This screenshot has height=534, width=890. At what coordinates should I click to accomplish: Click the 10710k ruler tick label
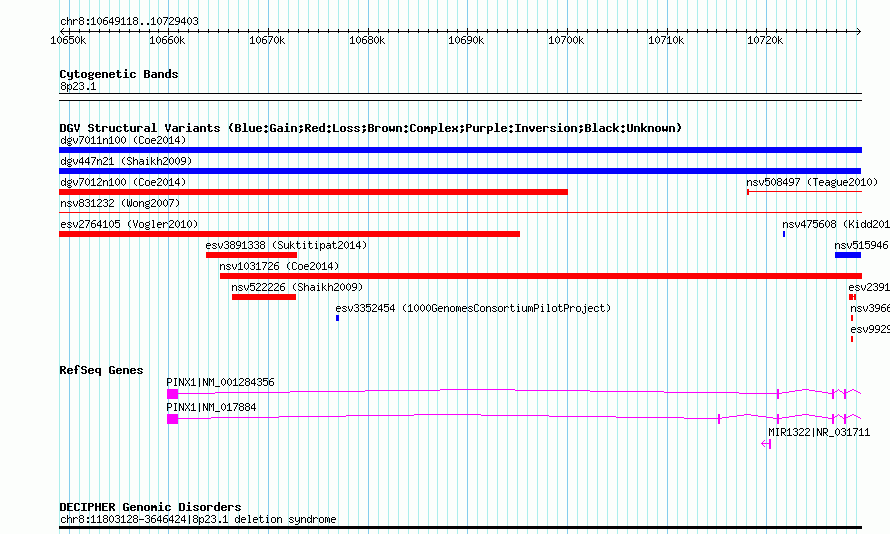coord(666,40)
